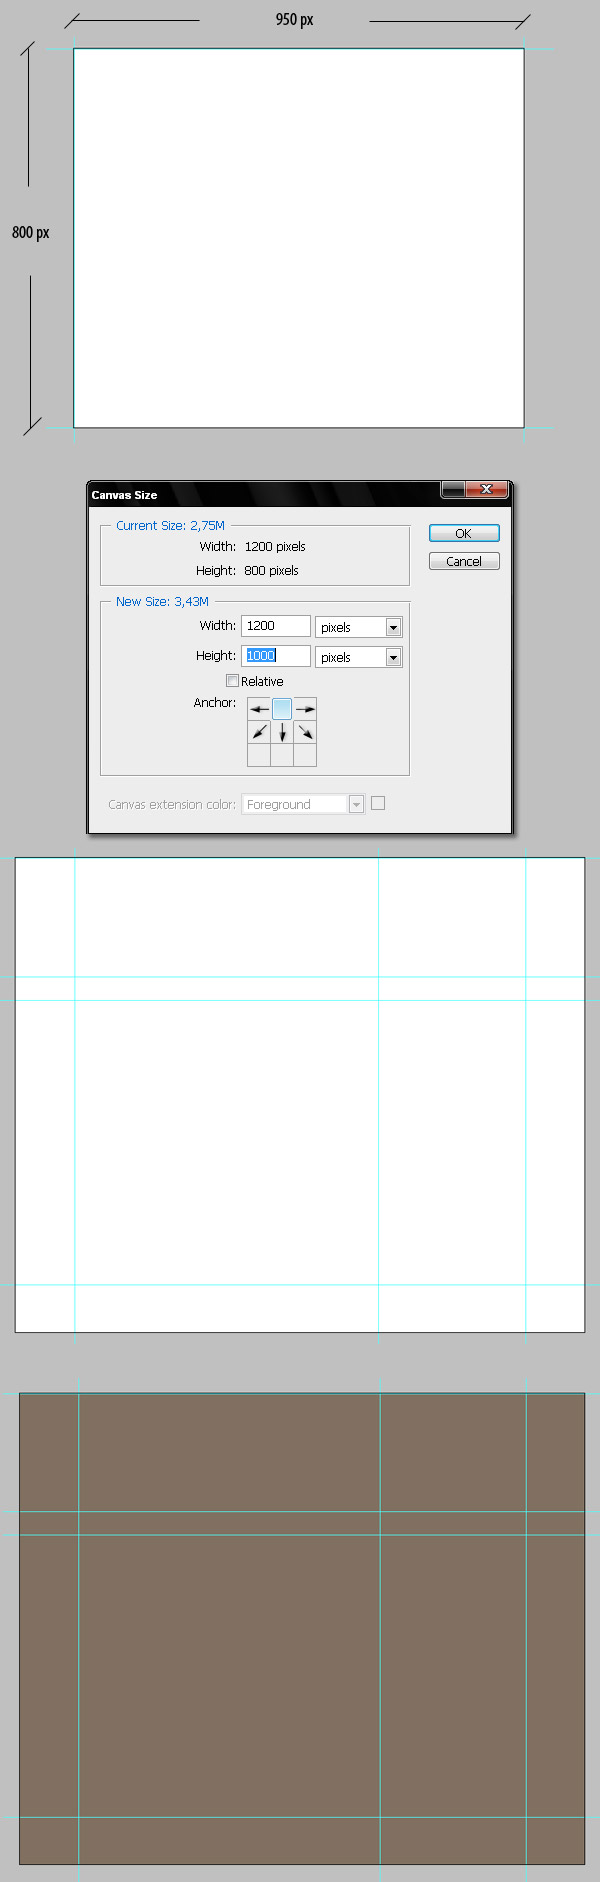Select the downward anchor arrow cell
The image size is (600, 1882).
[282, 732]
